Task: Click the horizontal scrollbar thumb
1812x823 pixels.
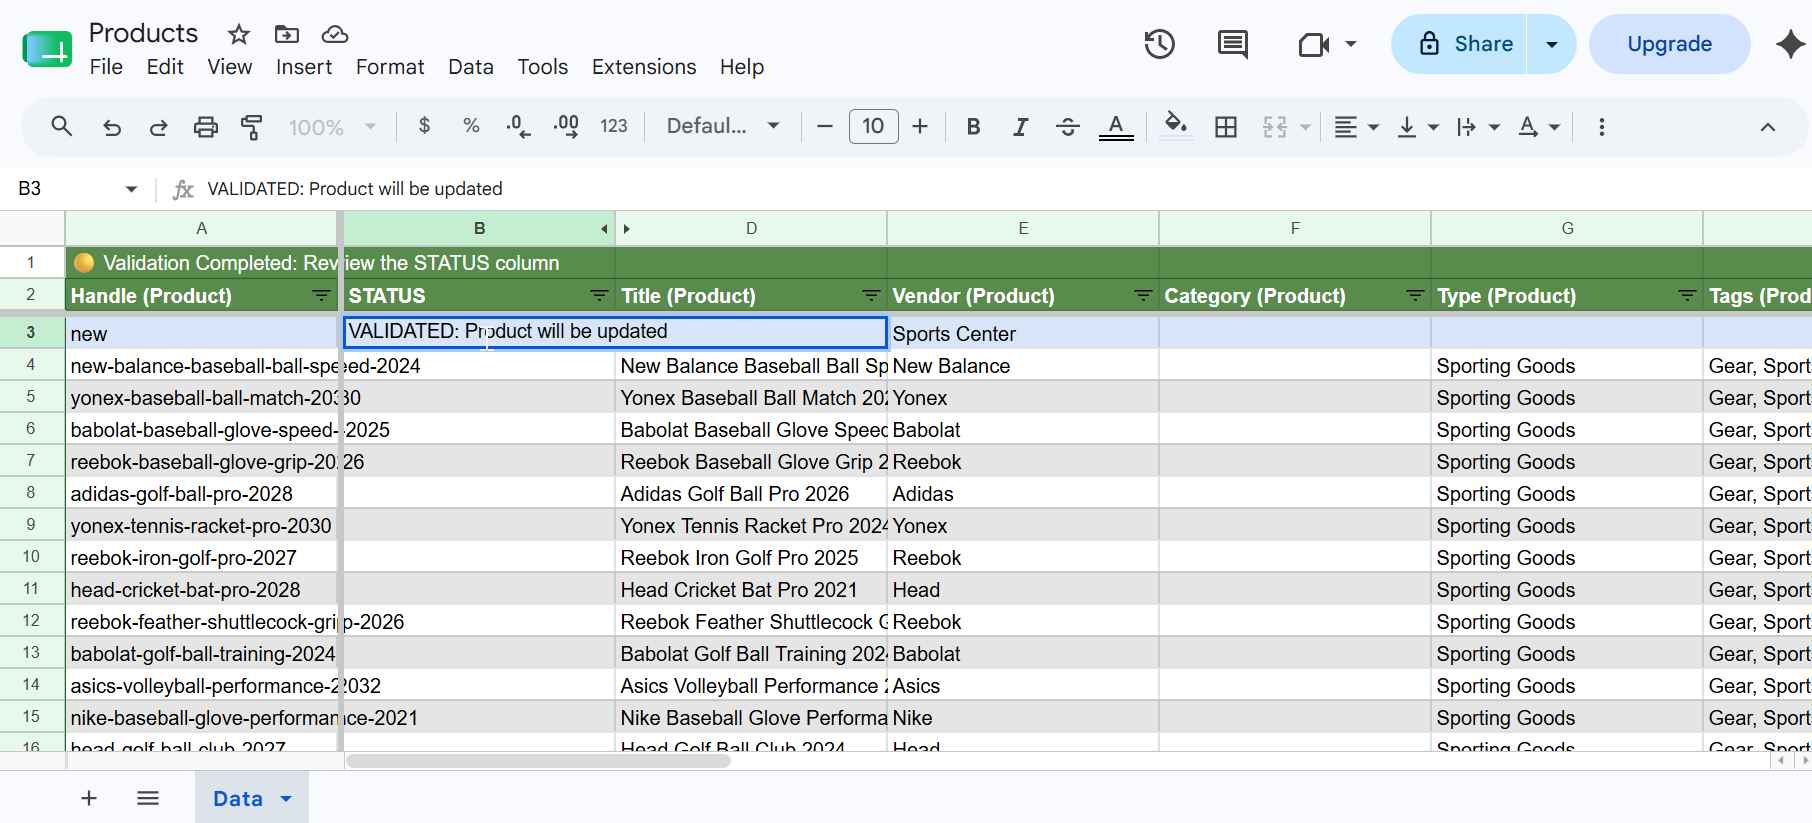Action: pyautogui.click(x=538, y=761)
